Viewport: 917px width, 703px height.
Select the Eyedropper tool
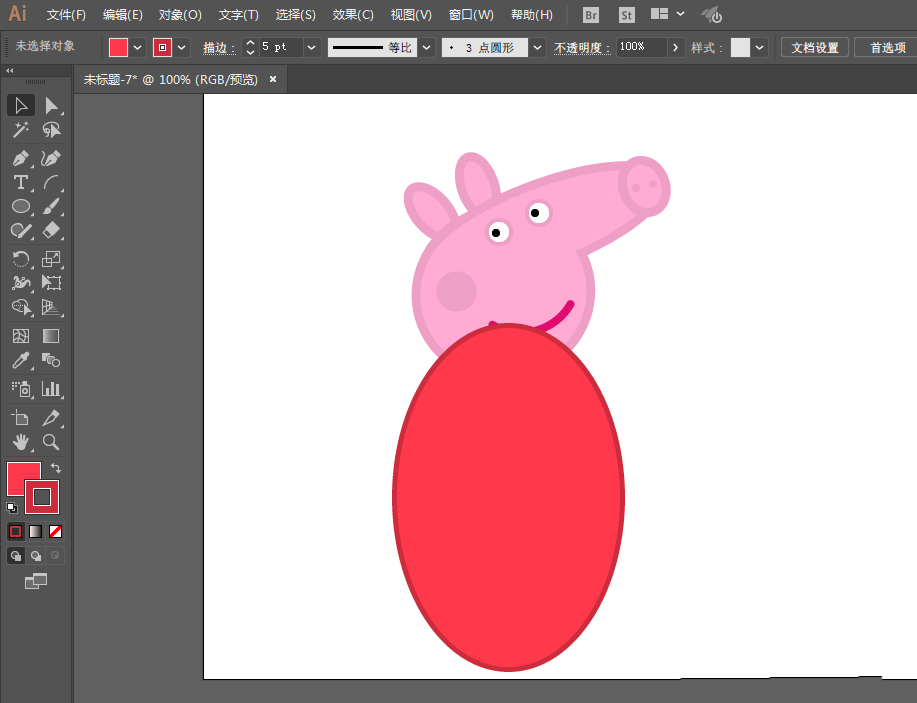tap(21, 360)
